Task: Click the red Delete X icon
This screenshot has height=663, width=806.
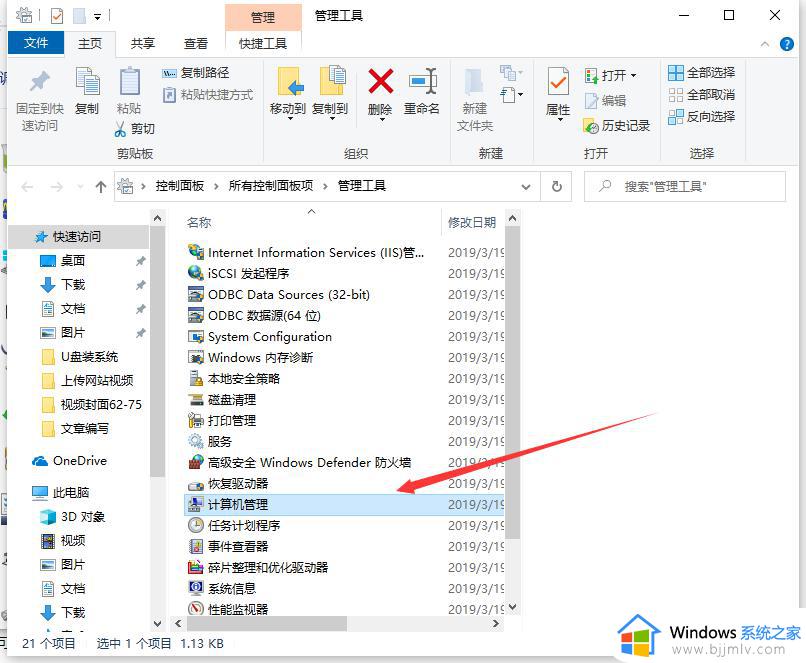Action: pos(380,82)
